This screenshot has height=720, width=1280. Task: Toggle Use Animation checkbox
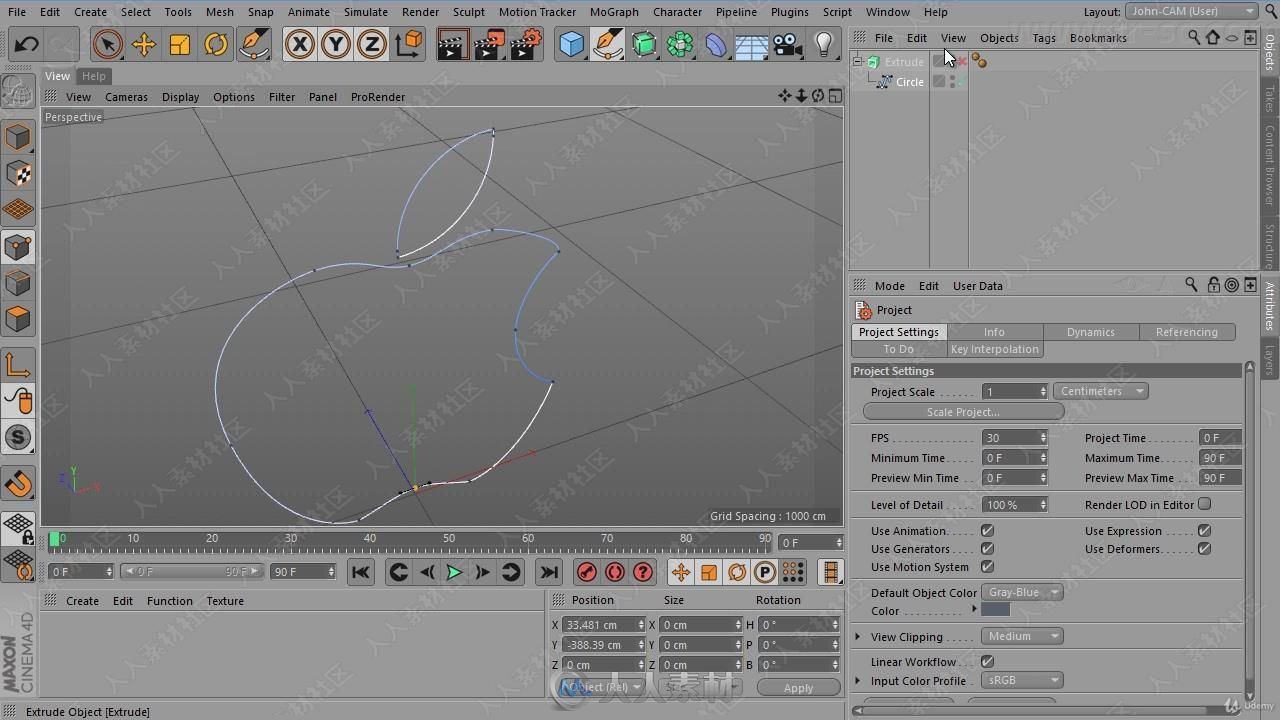point(987,530)
